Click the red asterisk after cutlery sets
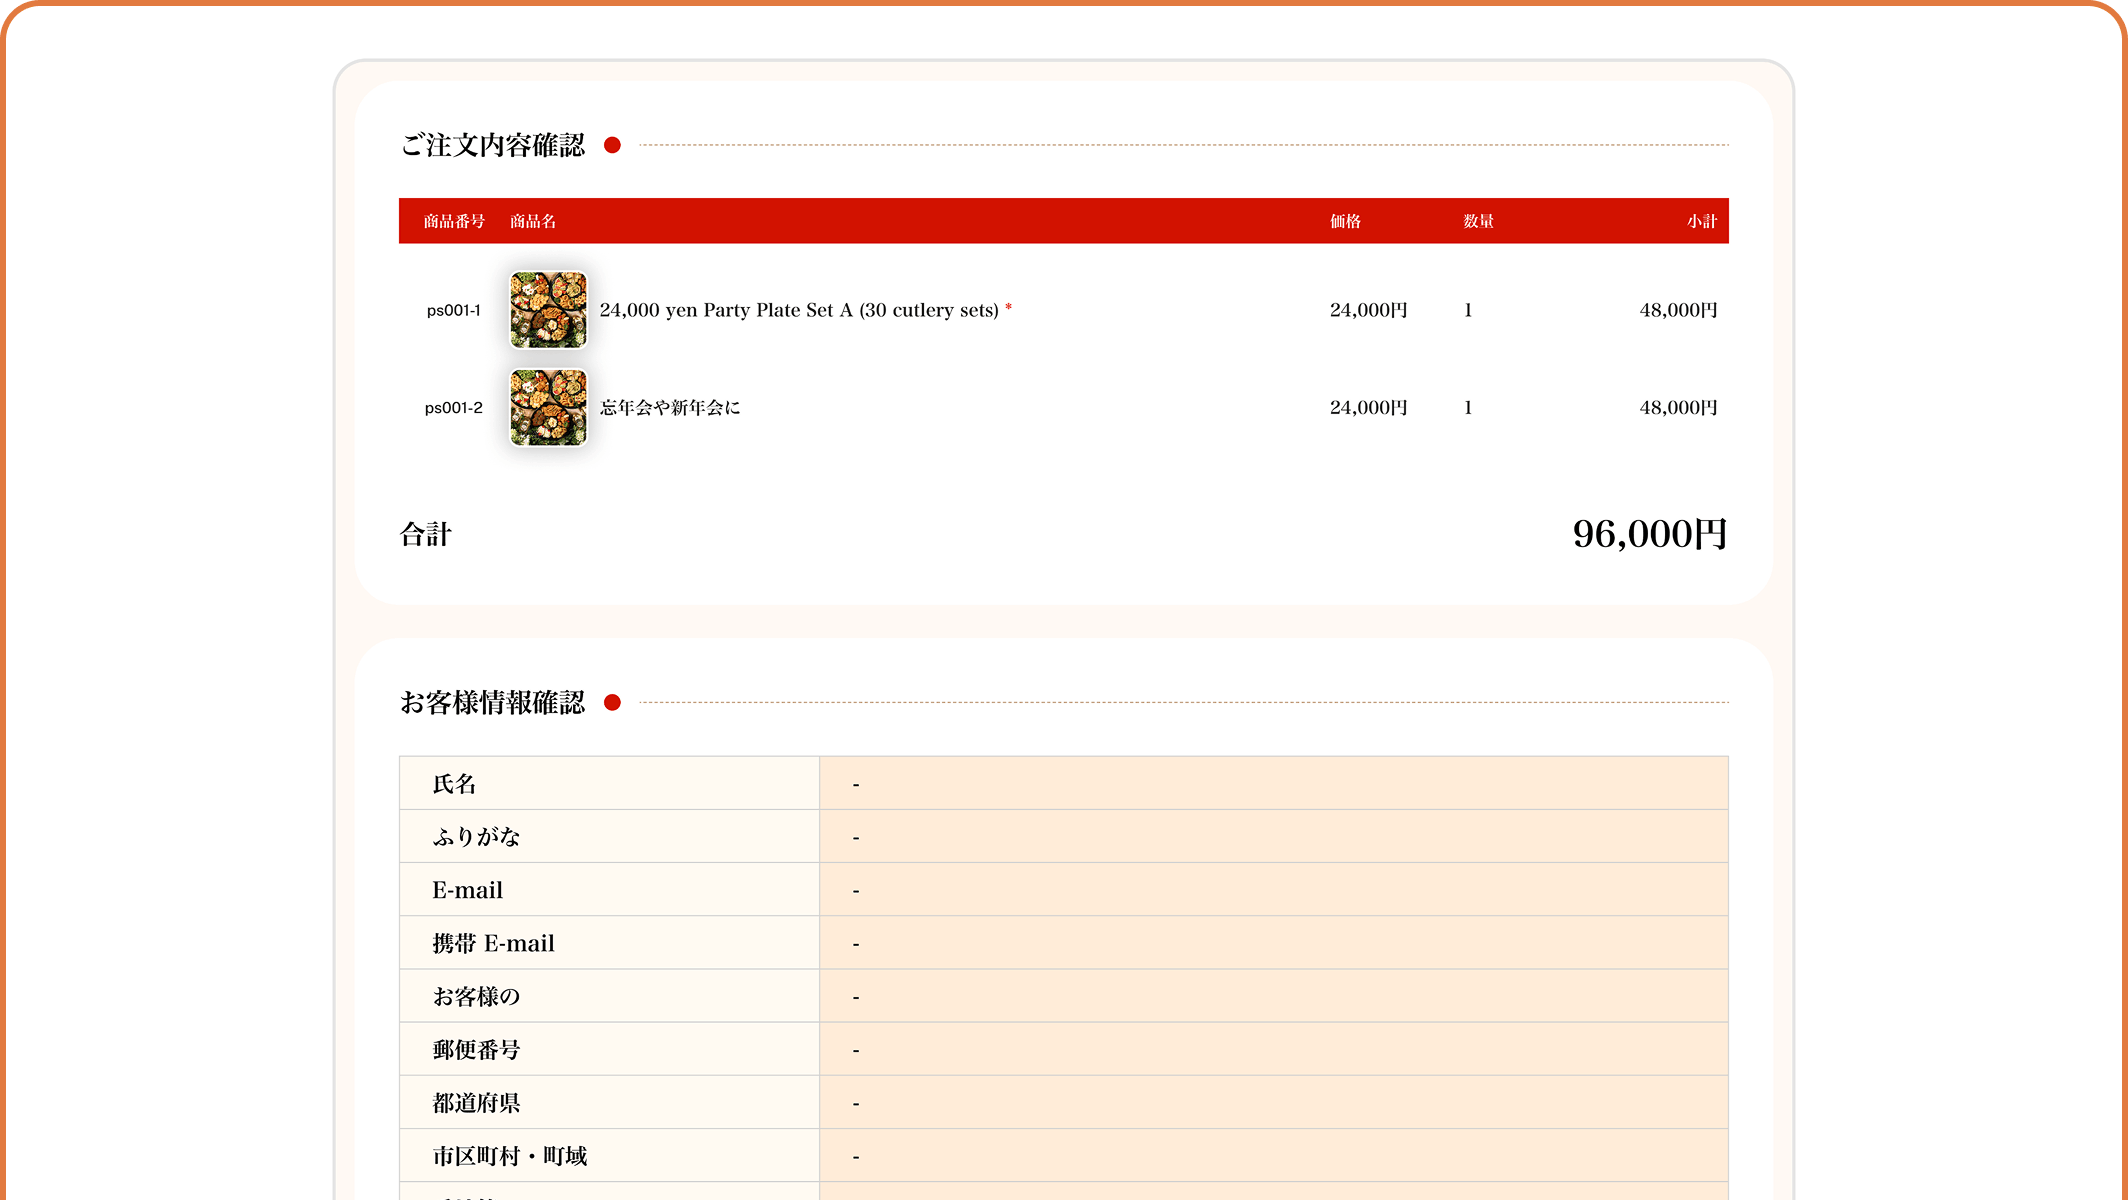The image size is (2128, 1200). point(1008,308)
